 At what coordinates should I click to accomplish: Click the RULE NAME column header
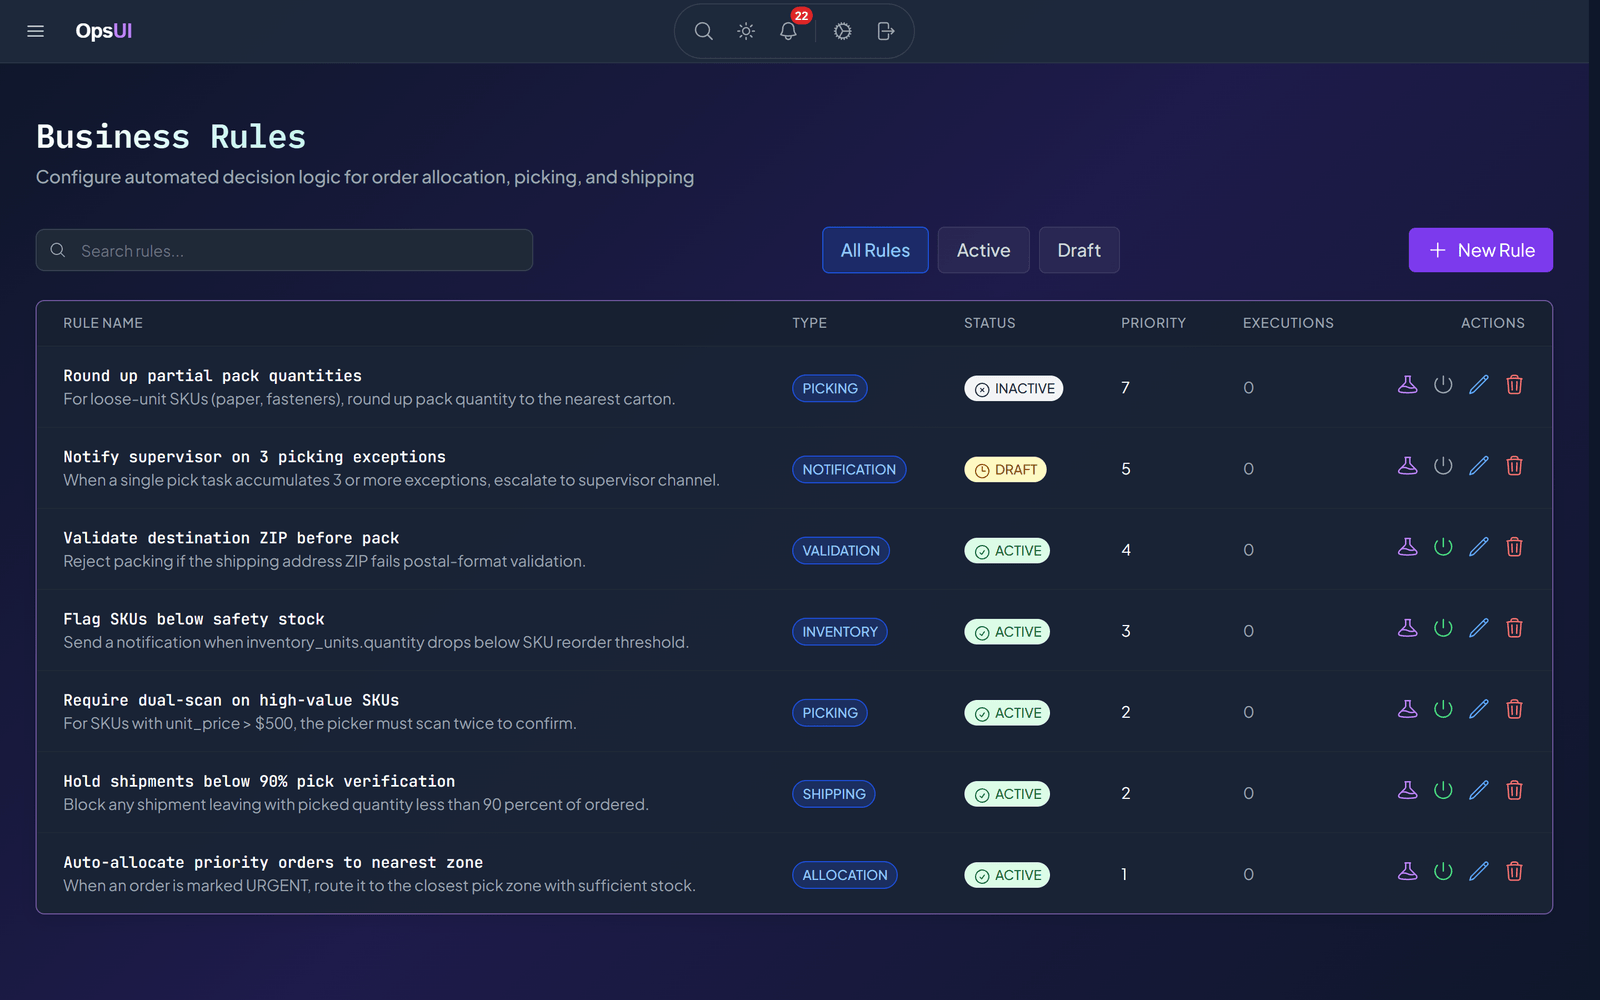pyautogui.click(x=103, y=323)
